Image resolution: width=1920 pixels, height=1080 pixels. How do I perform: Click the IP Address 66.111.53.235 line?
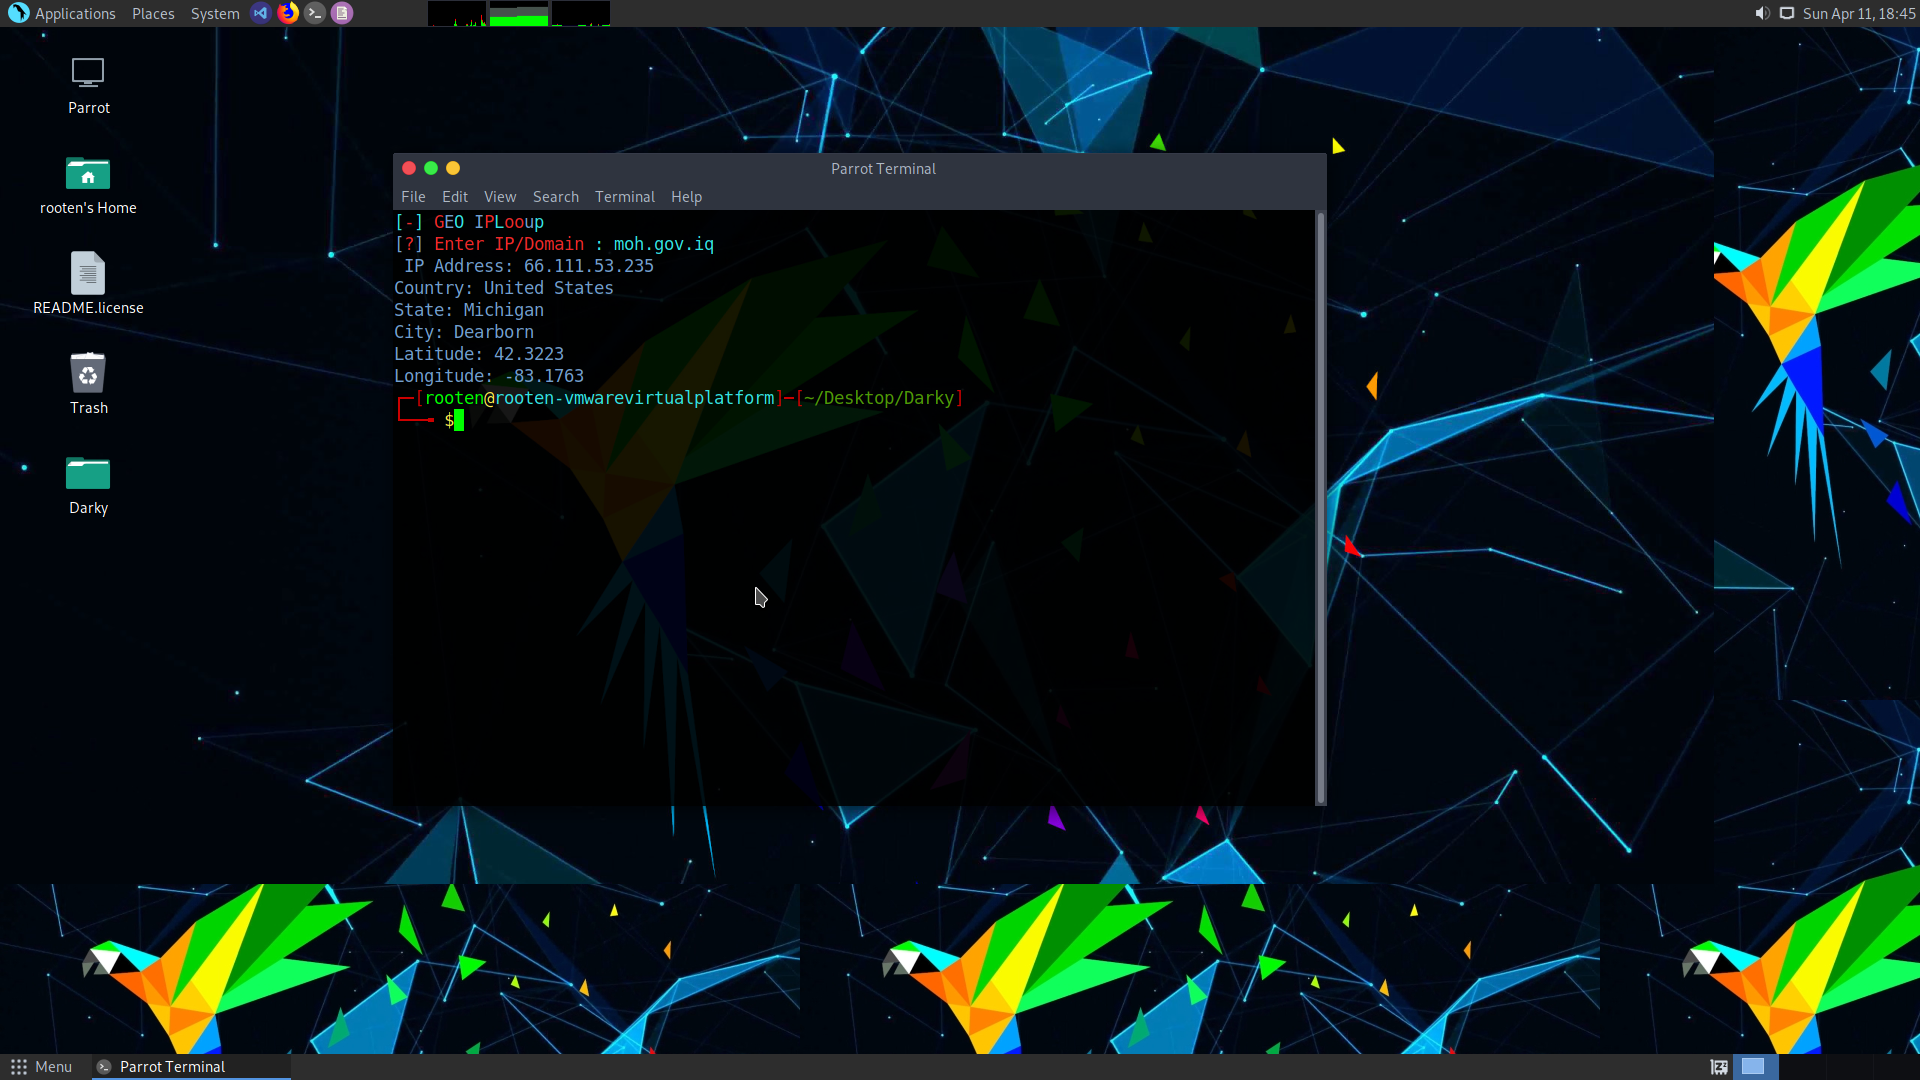tap(529, 266)
